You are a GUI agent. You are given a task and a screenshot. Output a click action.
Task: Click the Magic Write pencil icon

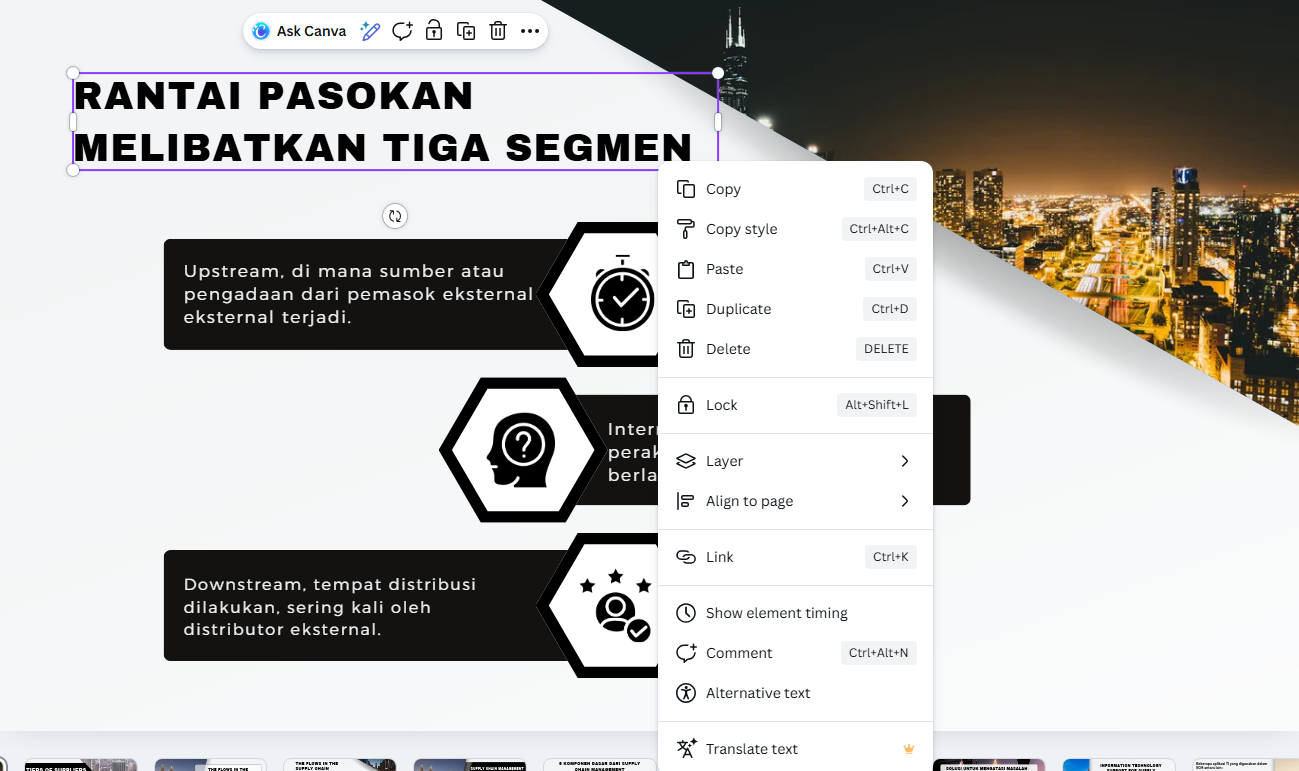pyautogui.click(x=370, y=31)
